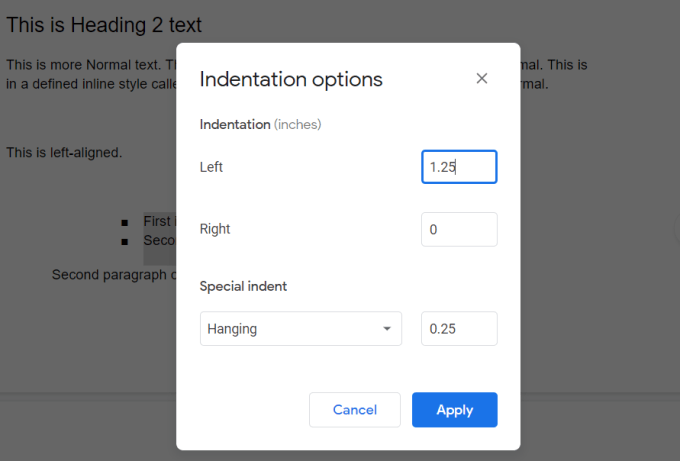
Task: Click the Special indent section label
Action: click(x=243, y=286)
